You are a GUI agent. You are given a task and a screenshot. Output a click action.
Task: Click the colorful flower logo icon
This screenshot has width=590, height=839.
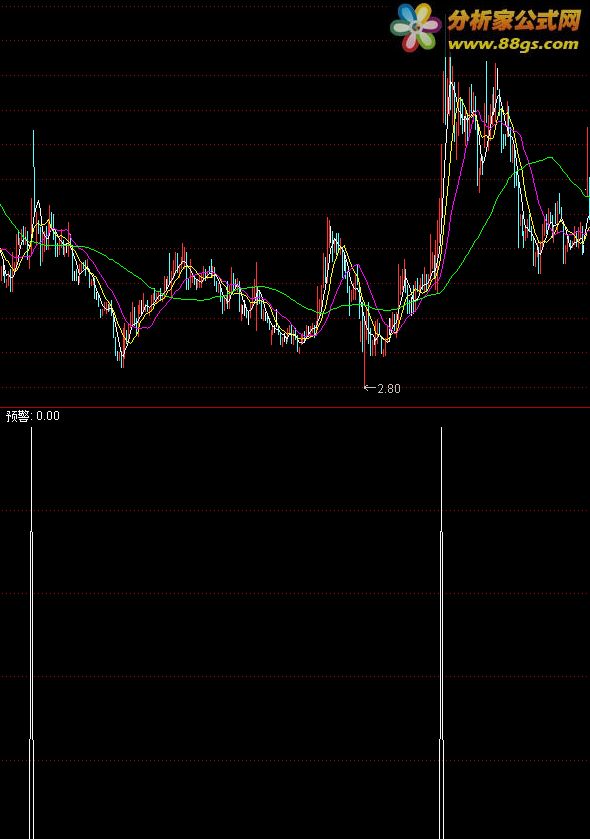[x=415, y=27]
